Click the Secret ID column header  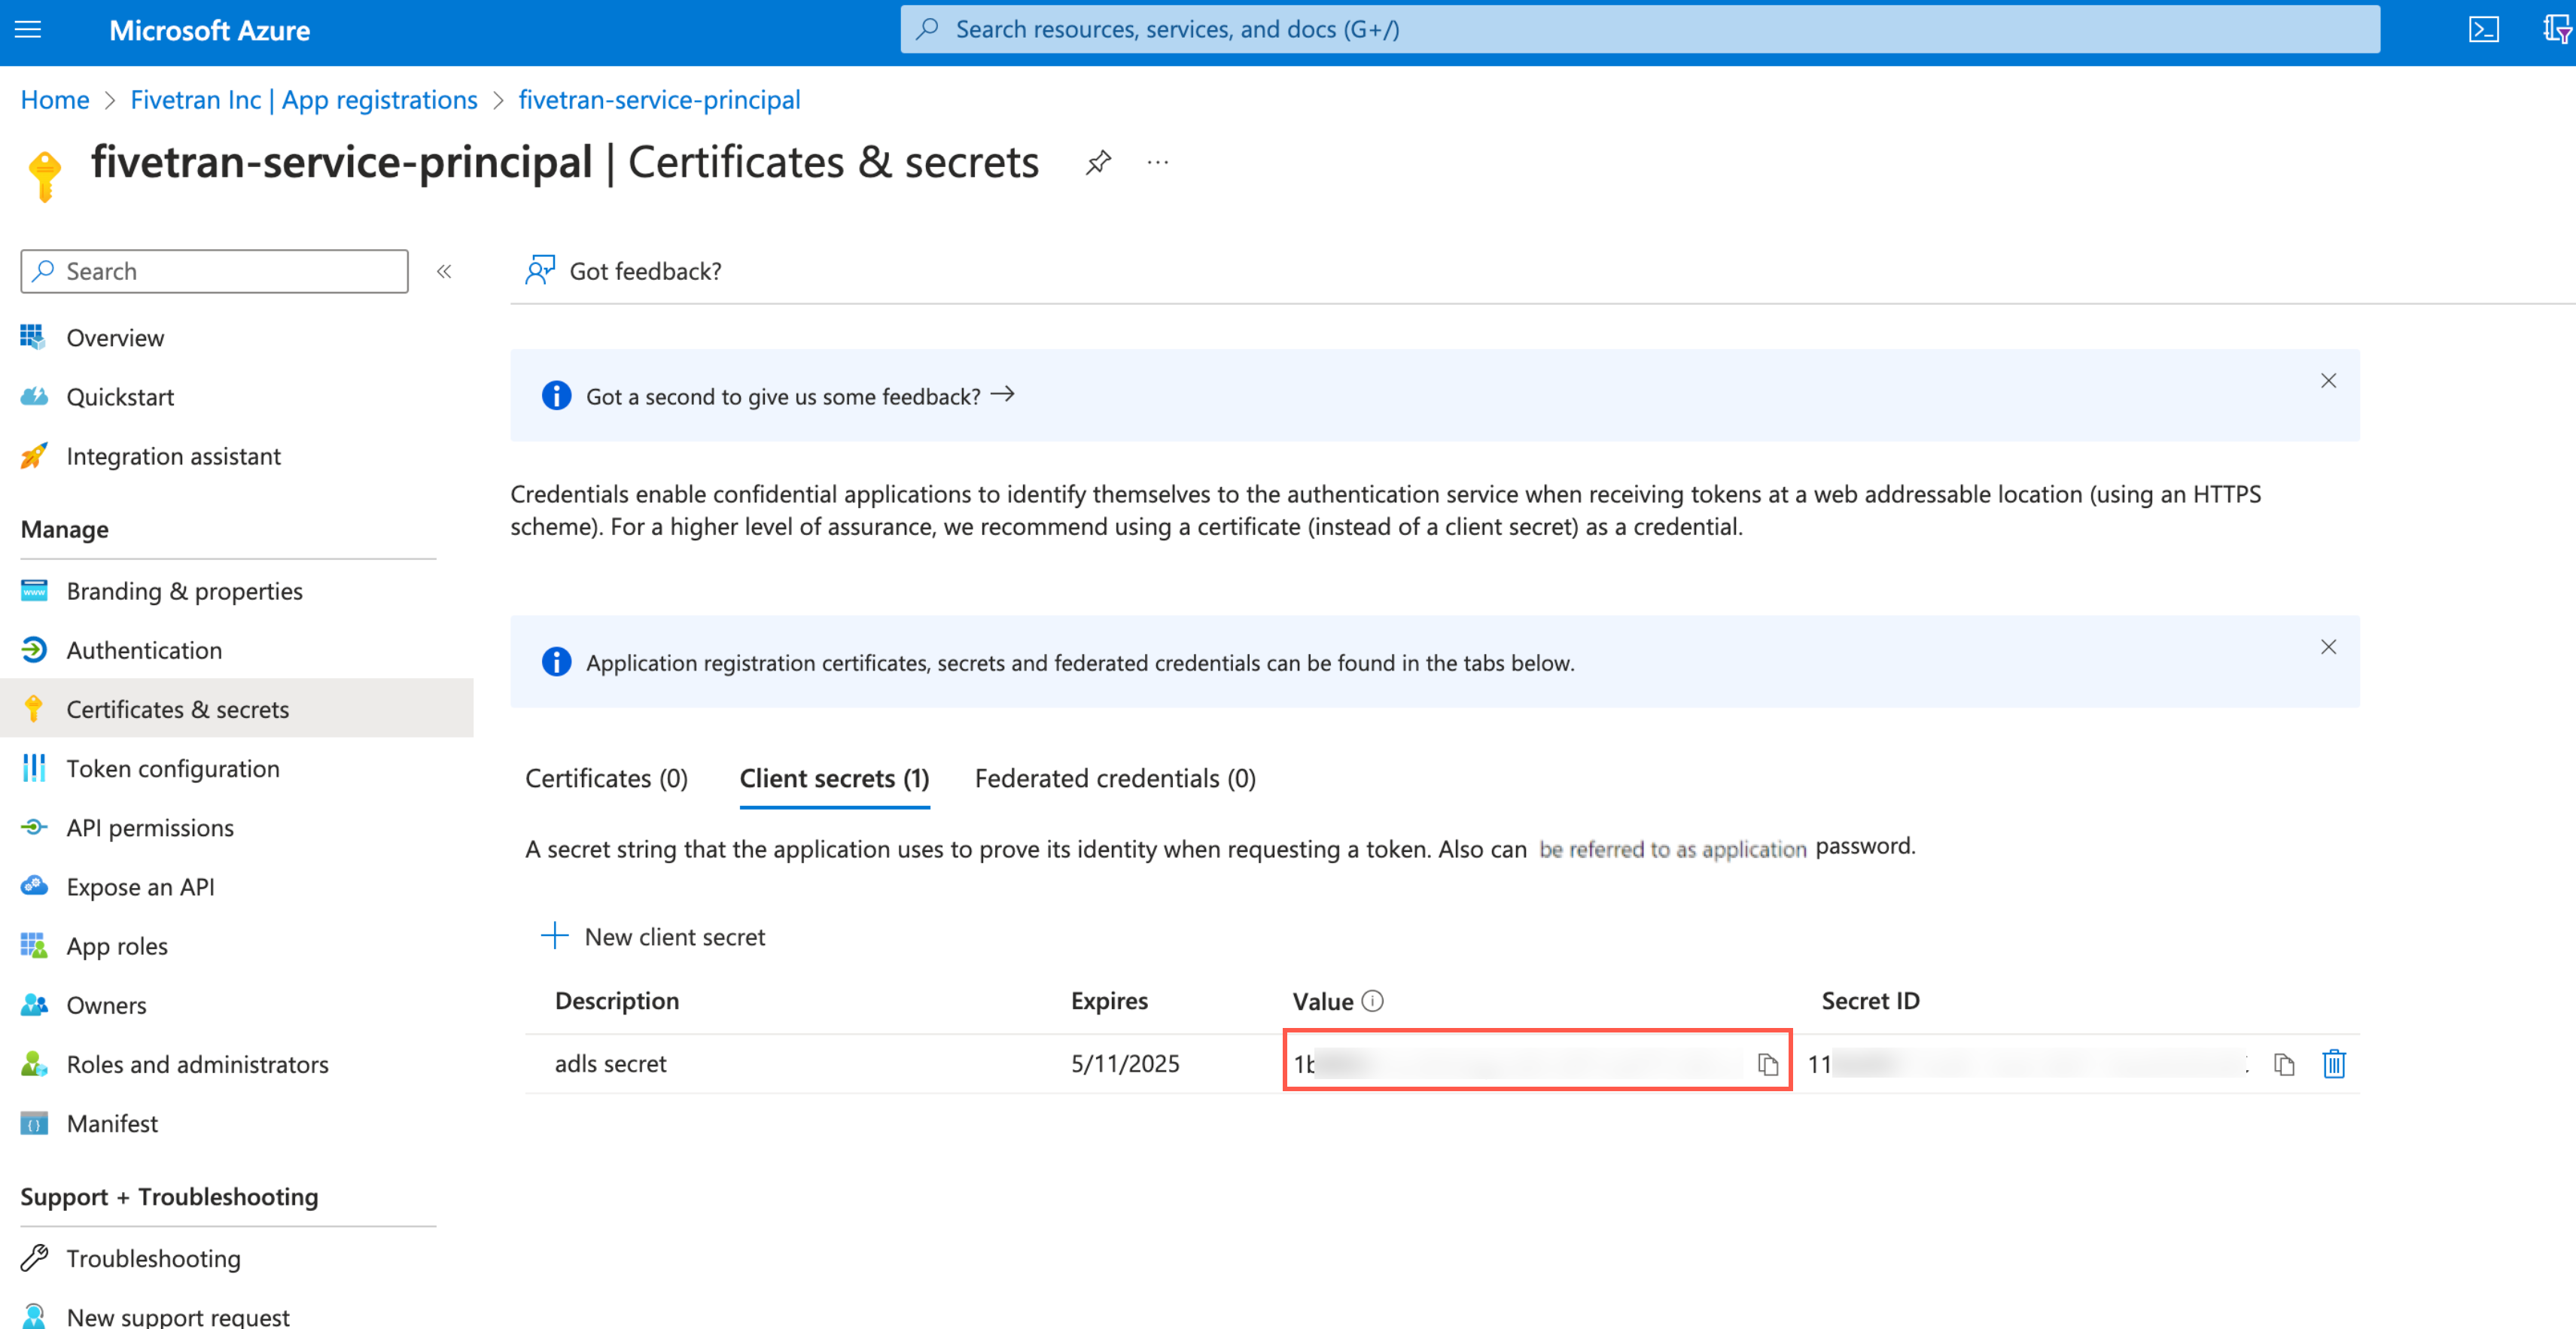(x=1870, y=1000)
